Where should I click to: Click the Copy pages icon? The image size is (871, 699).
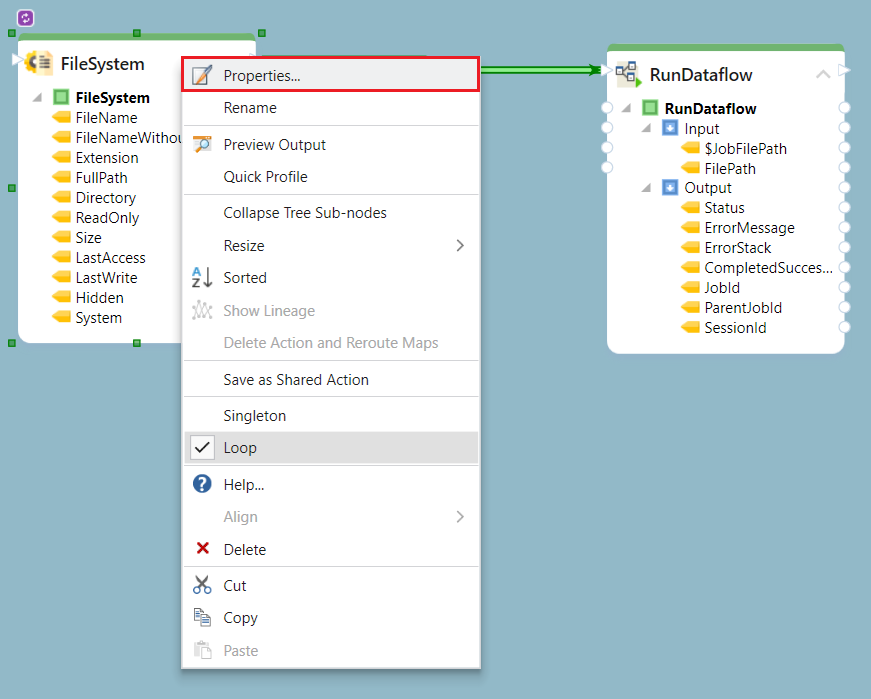[203, 618]
